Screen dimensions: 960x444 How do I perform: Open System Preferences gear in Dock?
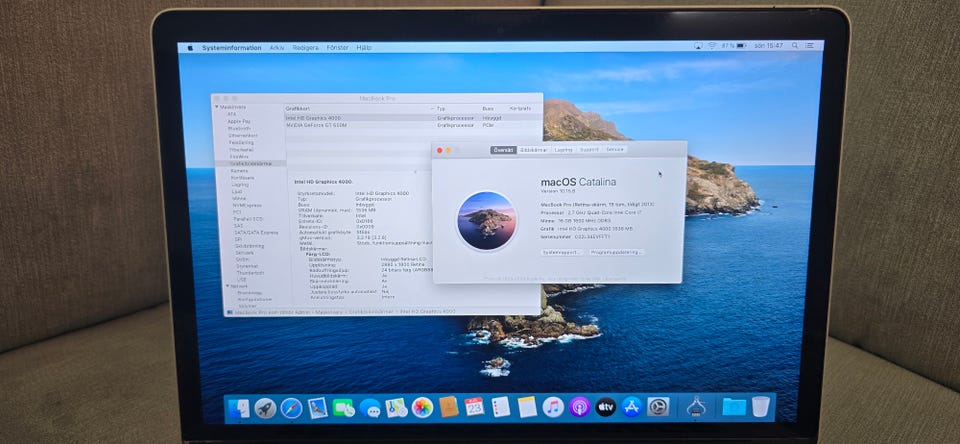point(658,407)
